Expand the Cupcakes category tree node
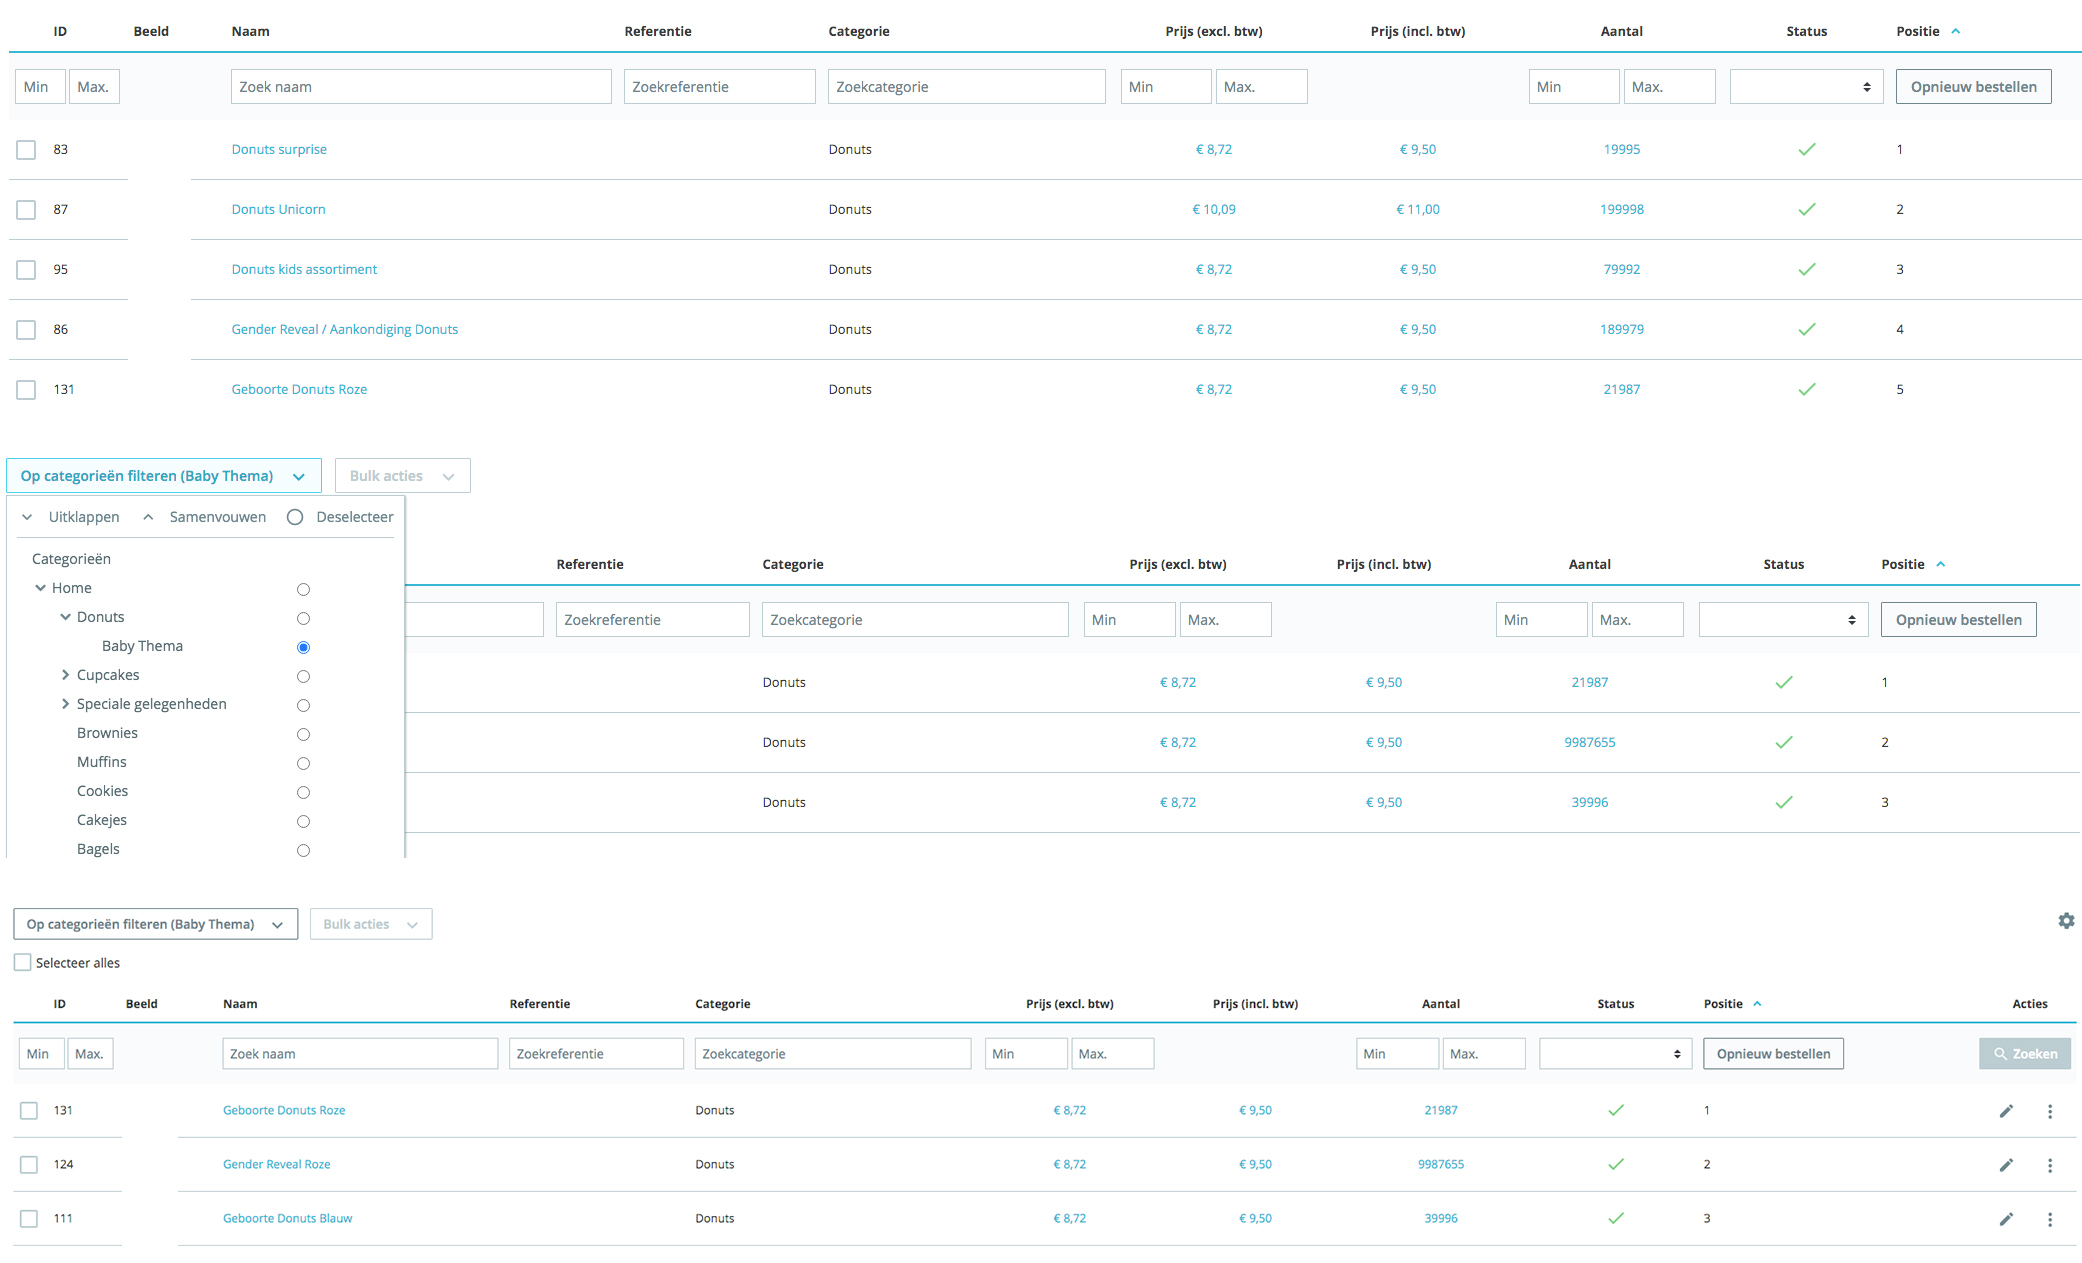 click(x=66, y=675)
